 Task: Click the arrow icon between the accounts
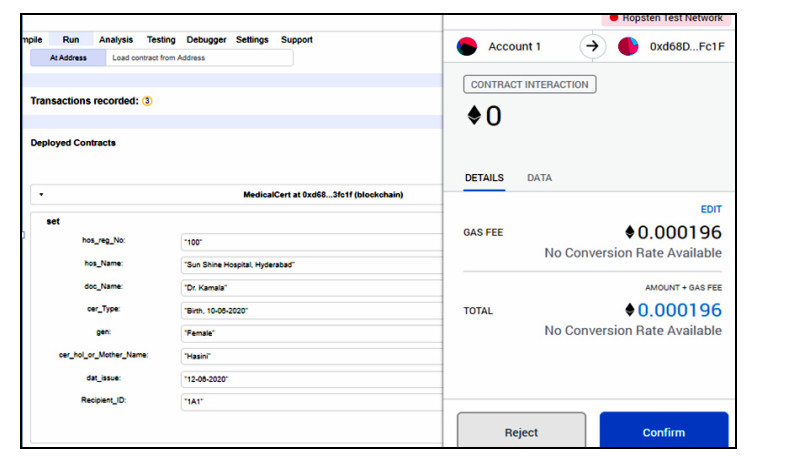tap(592, 46)
